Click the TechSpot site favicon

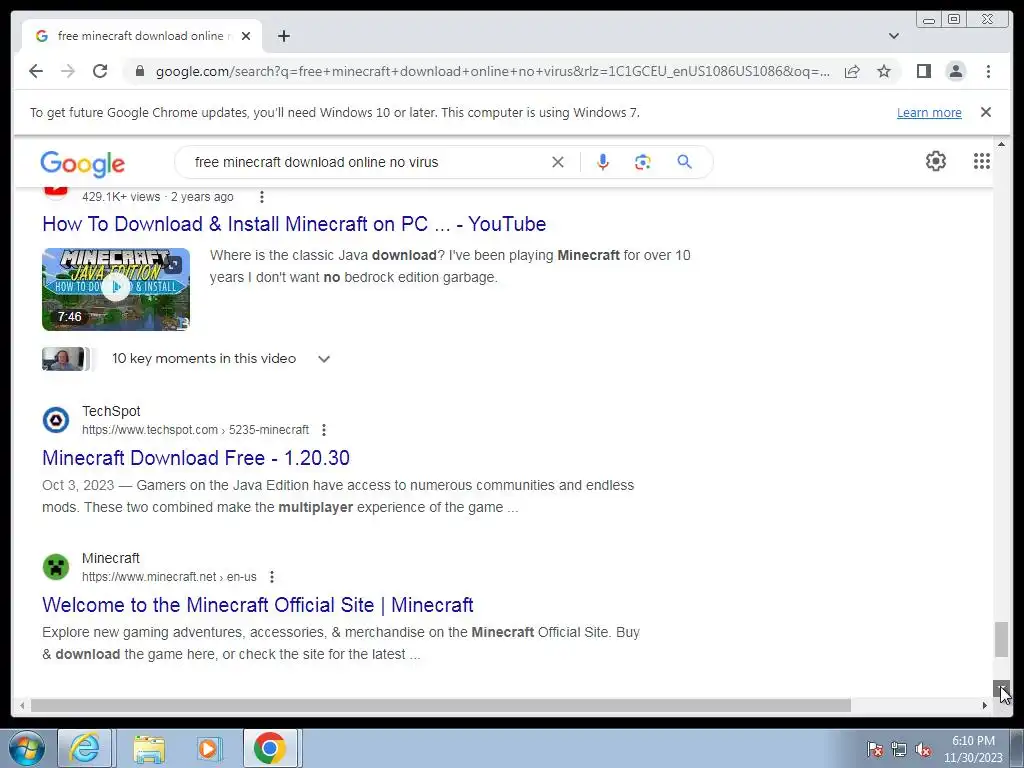(x=56, y=420)
